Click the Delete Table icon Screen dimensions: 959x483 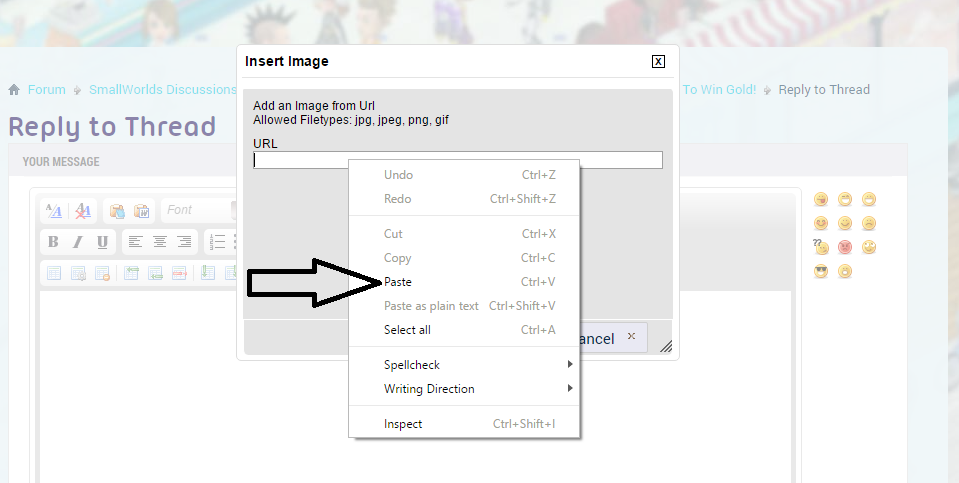102,273
